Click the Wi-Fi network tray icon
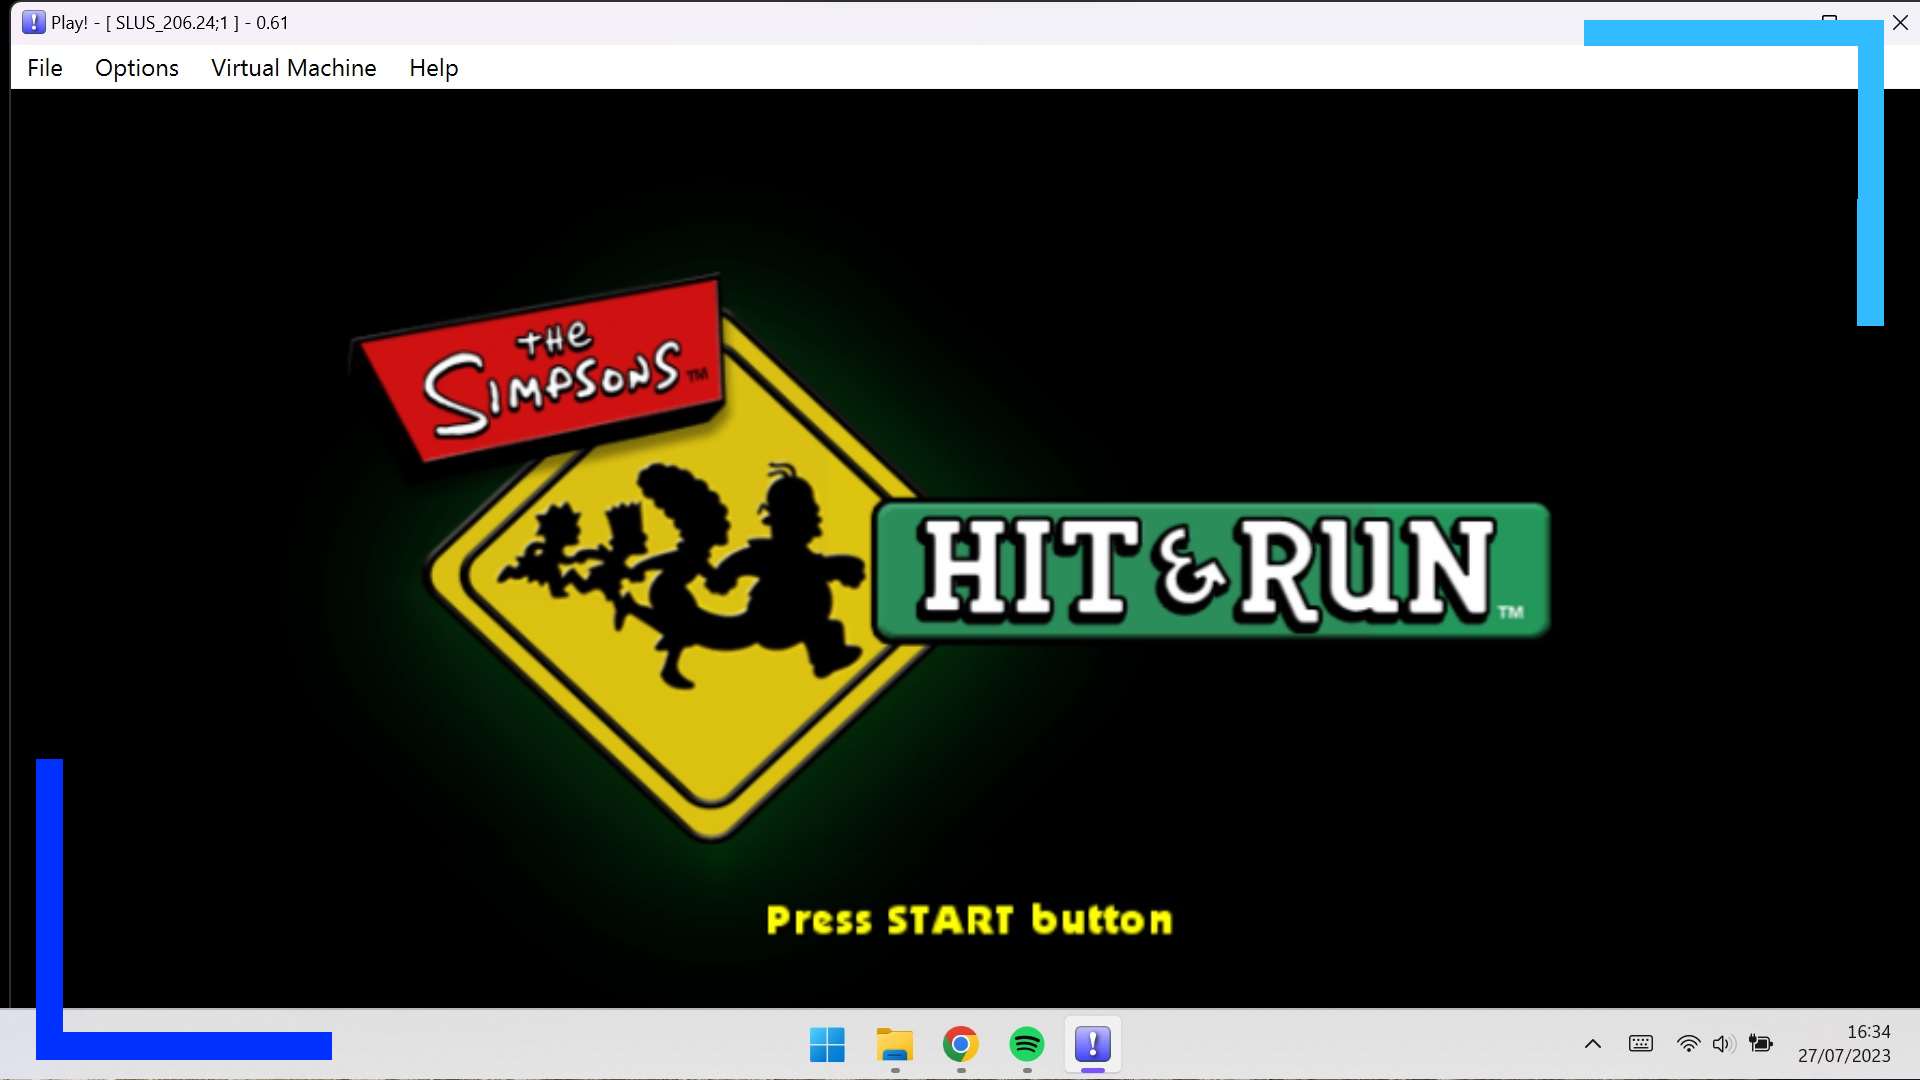 click(1688, 1044)
